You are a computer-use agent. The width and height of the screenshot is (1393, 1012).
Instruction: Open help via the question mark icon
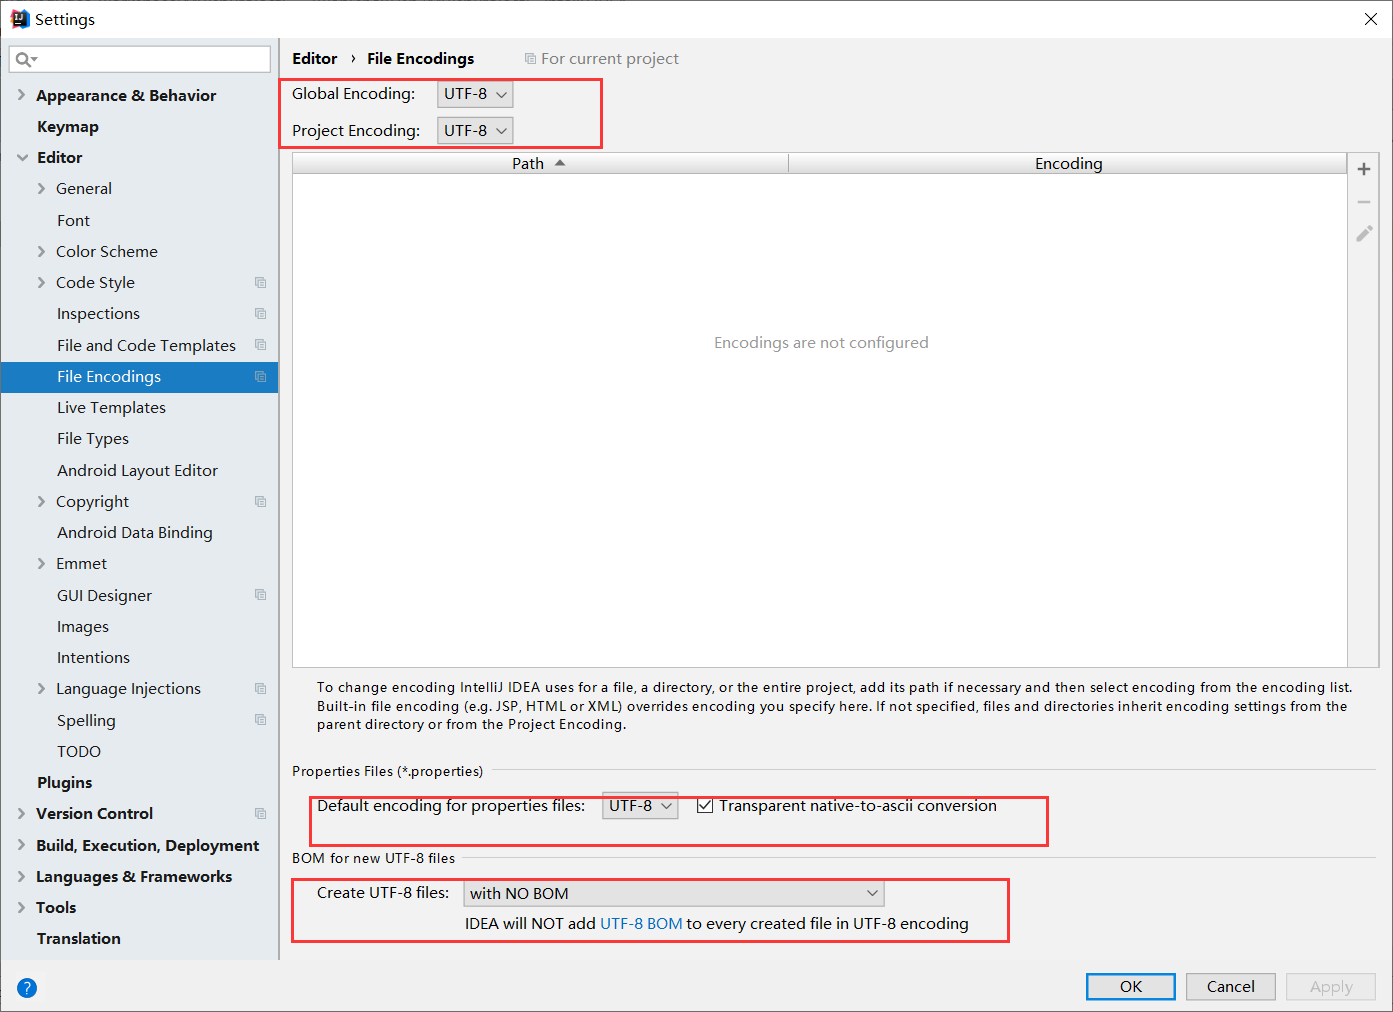pyautogui.click(x=27, y=988)
